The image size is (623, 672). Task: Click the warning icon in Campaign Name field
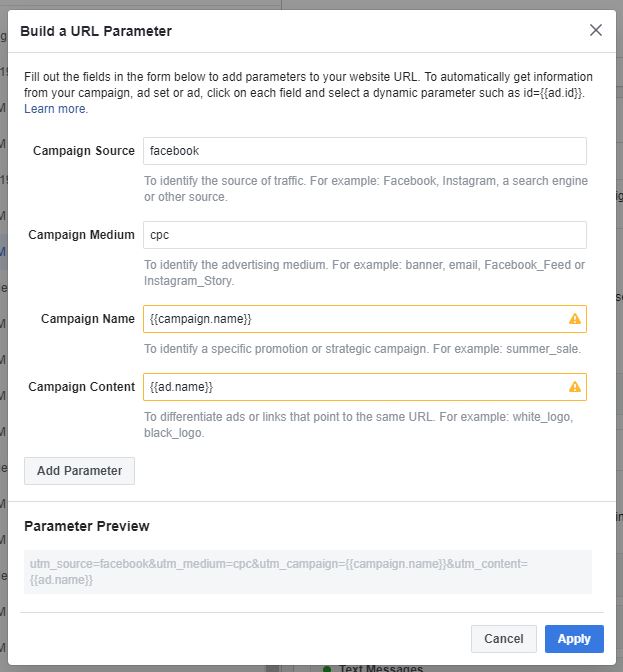pyautogui.click(x=575, y=319)
